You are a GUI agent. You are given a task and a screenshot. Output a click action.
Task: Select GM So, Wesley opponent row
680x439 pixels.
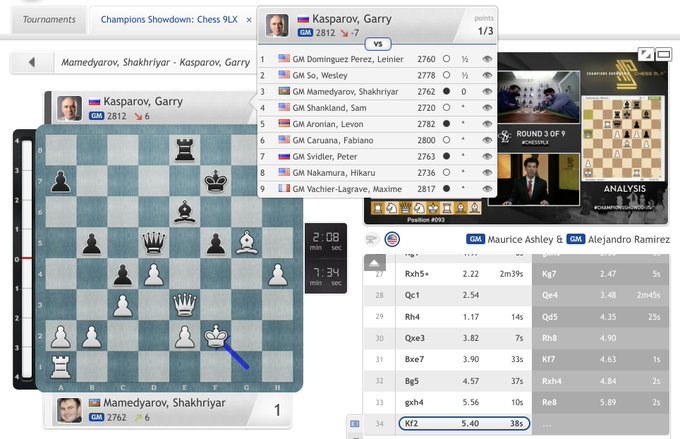pos(377,75)
